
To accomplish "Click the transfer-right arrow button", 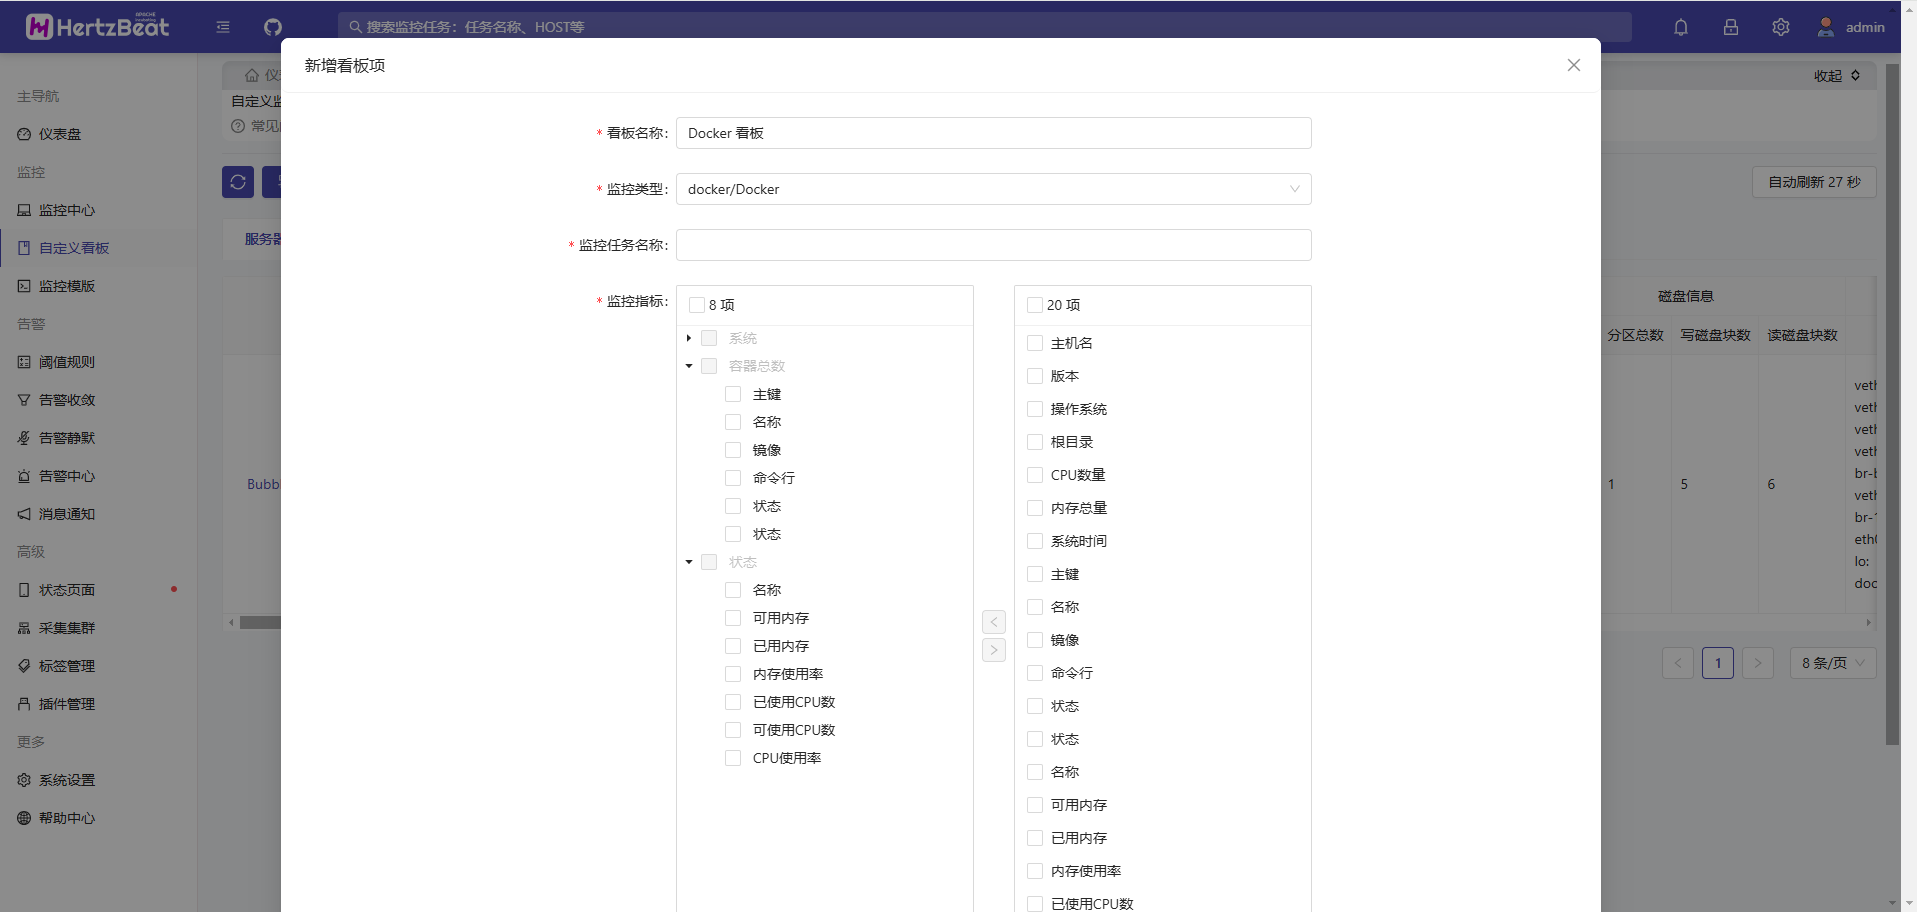I will point(994,650).
